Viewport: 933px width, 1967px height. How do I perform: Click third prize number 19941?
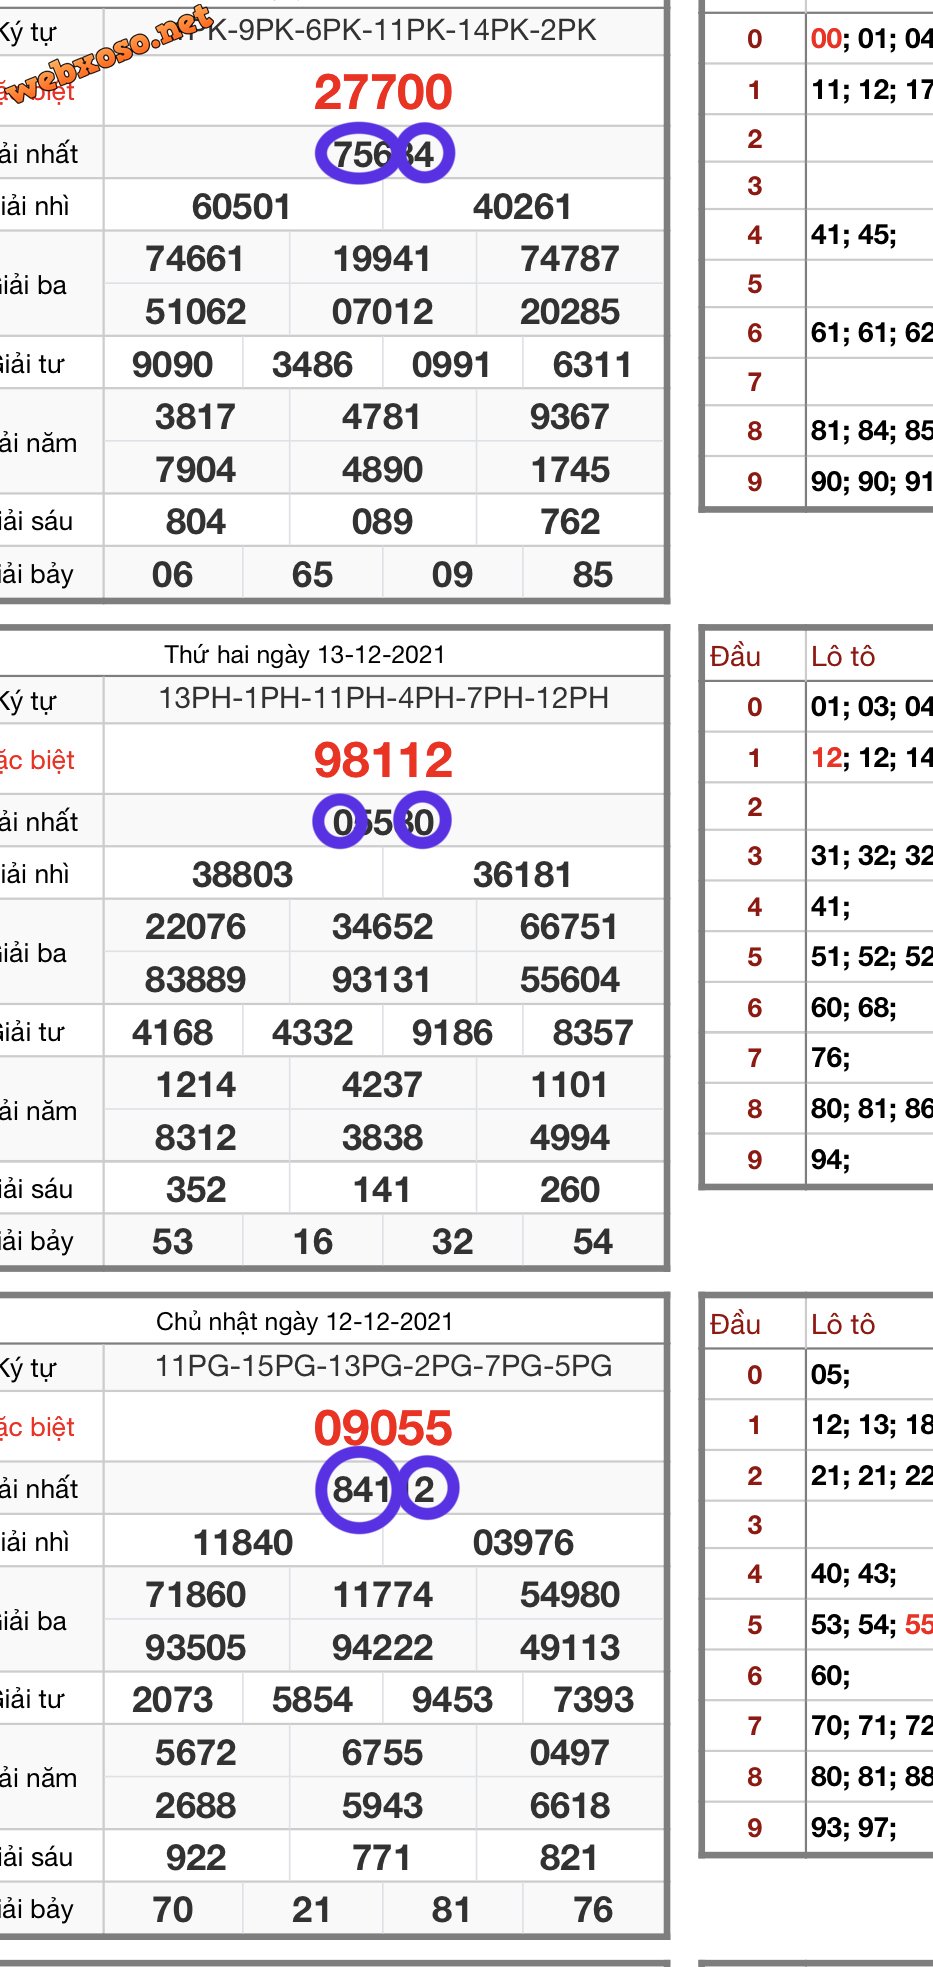point(382,259)
